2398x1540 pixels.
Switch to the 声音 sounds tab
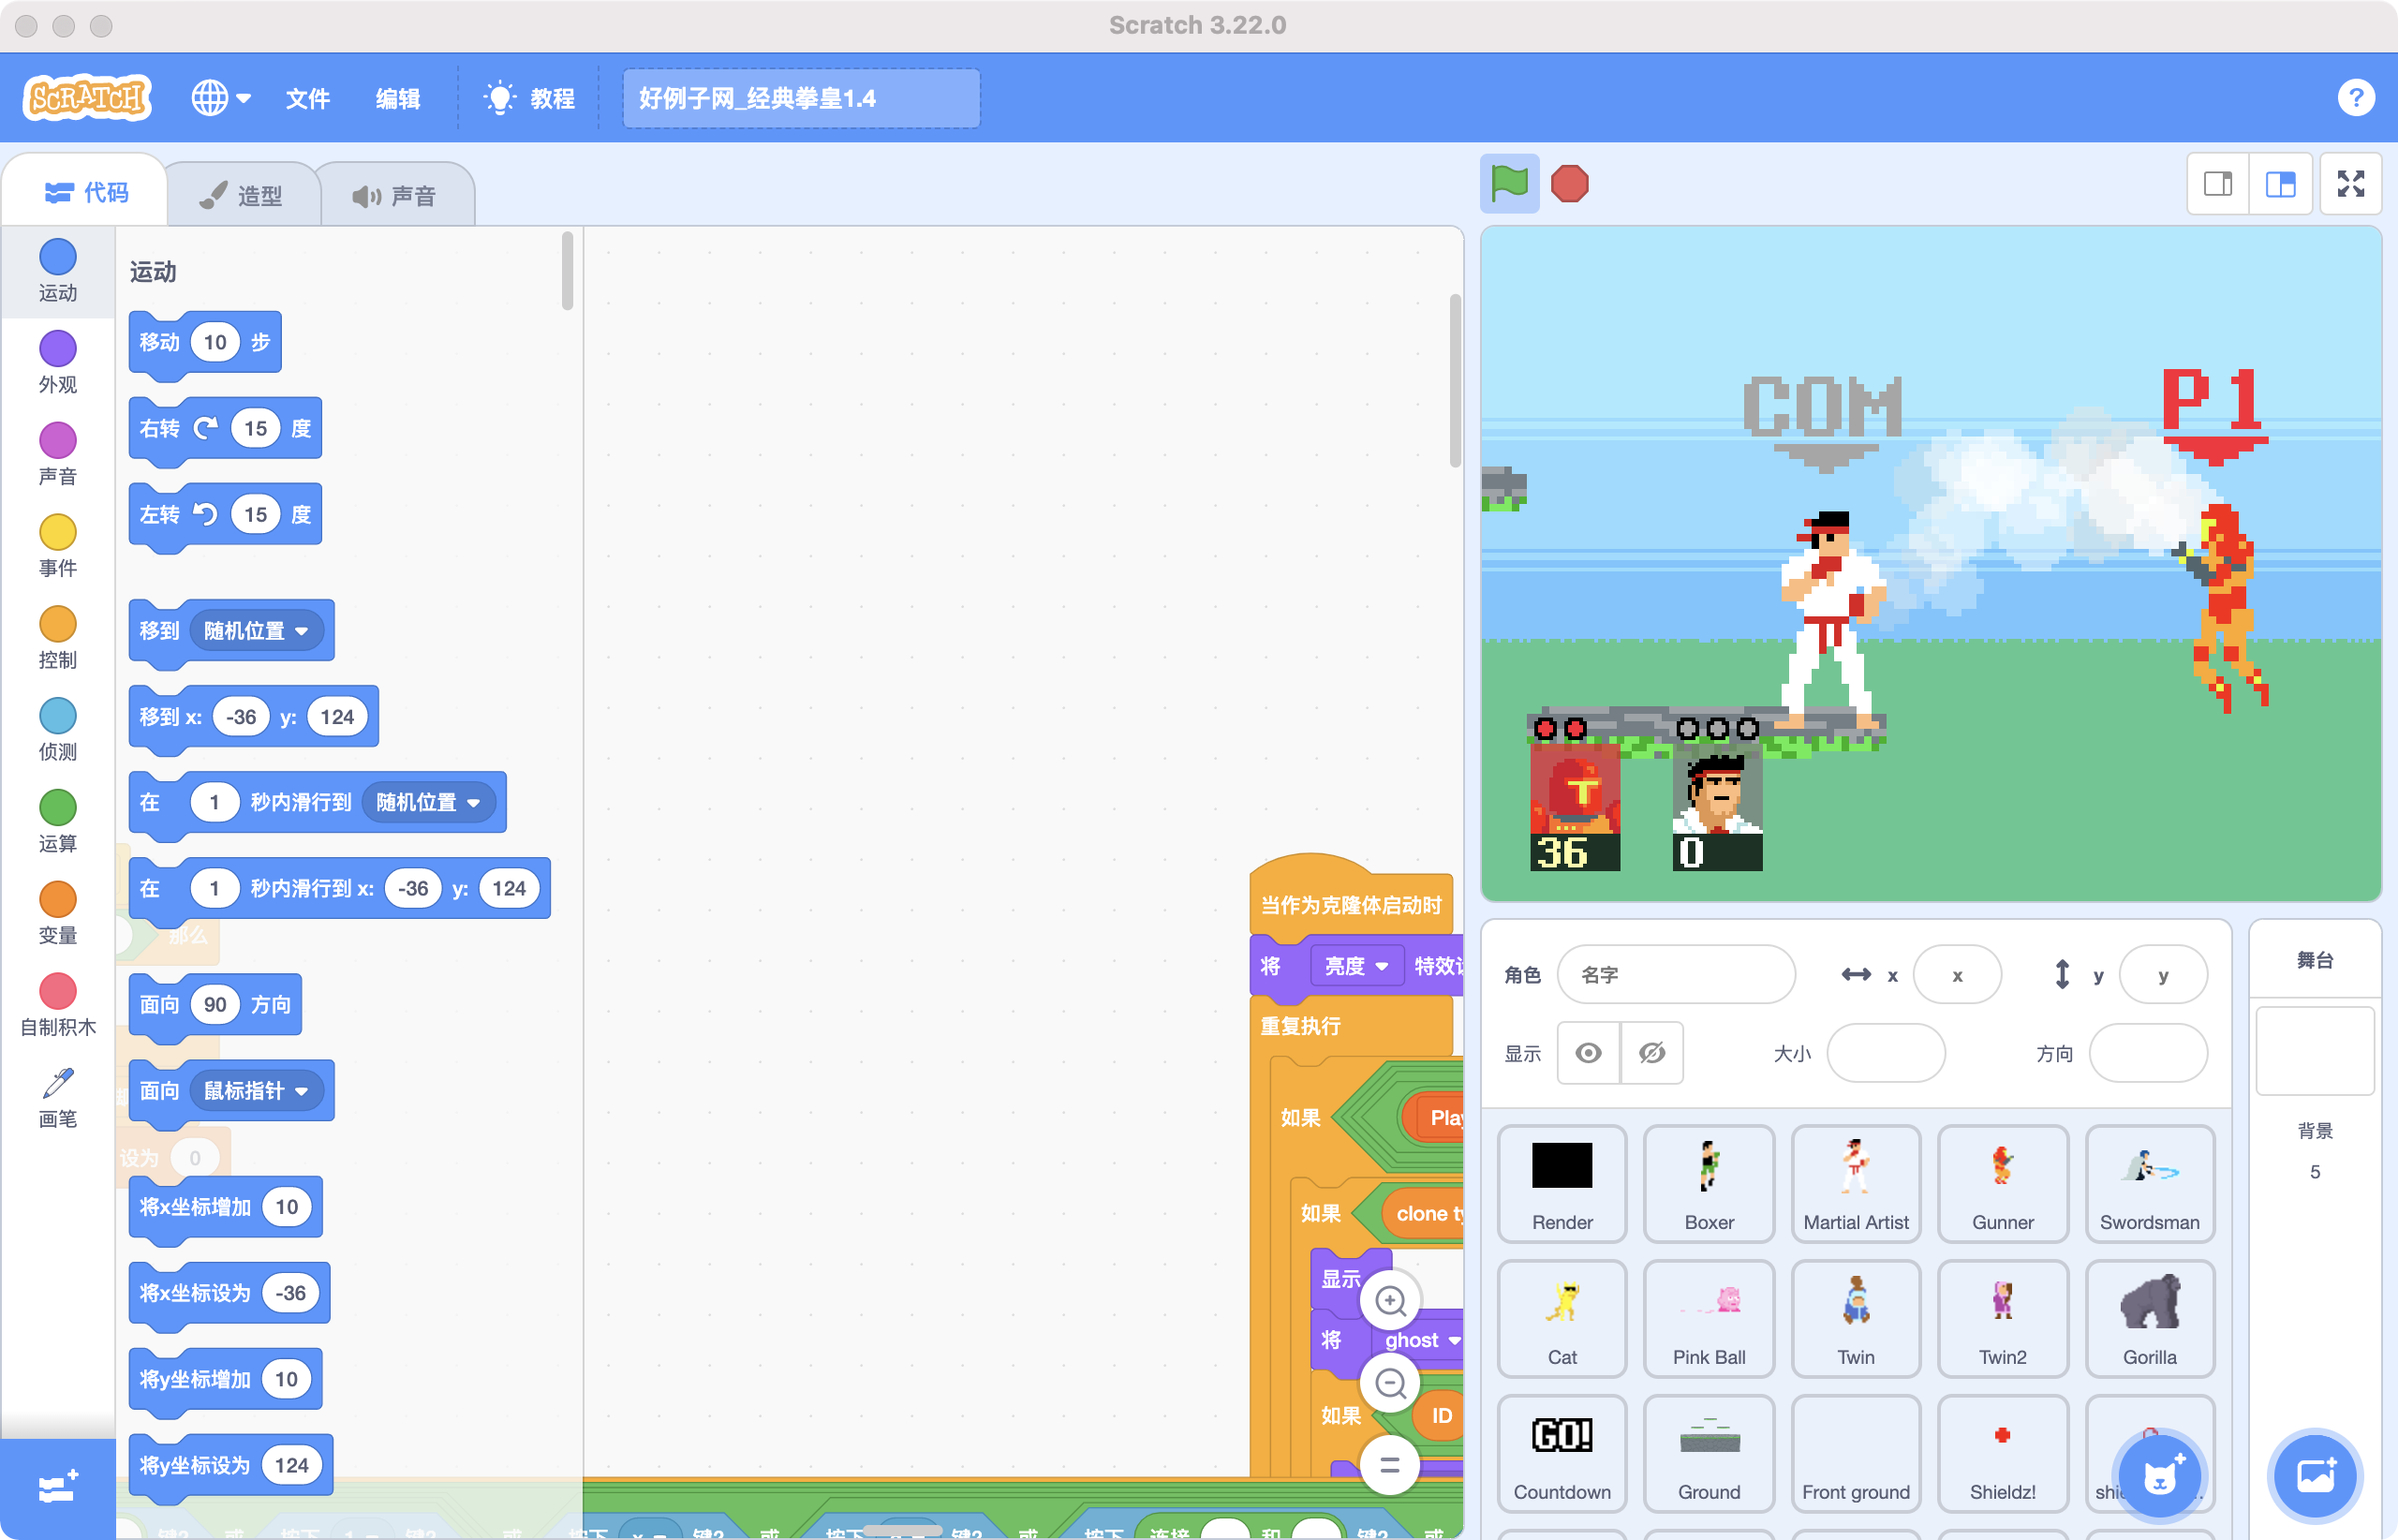[396, 195]
